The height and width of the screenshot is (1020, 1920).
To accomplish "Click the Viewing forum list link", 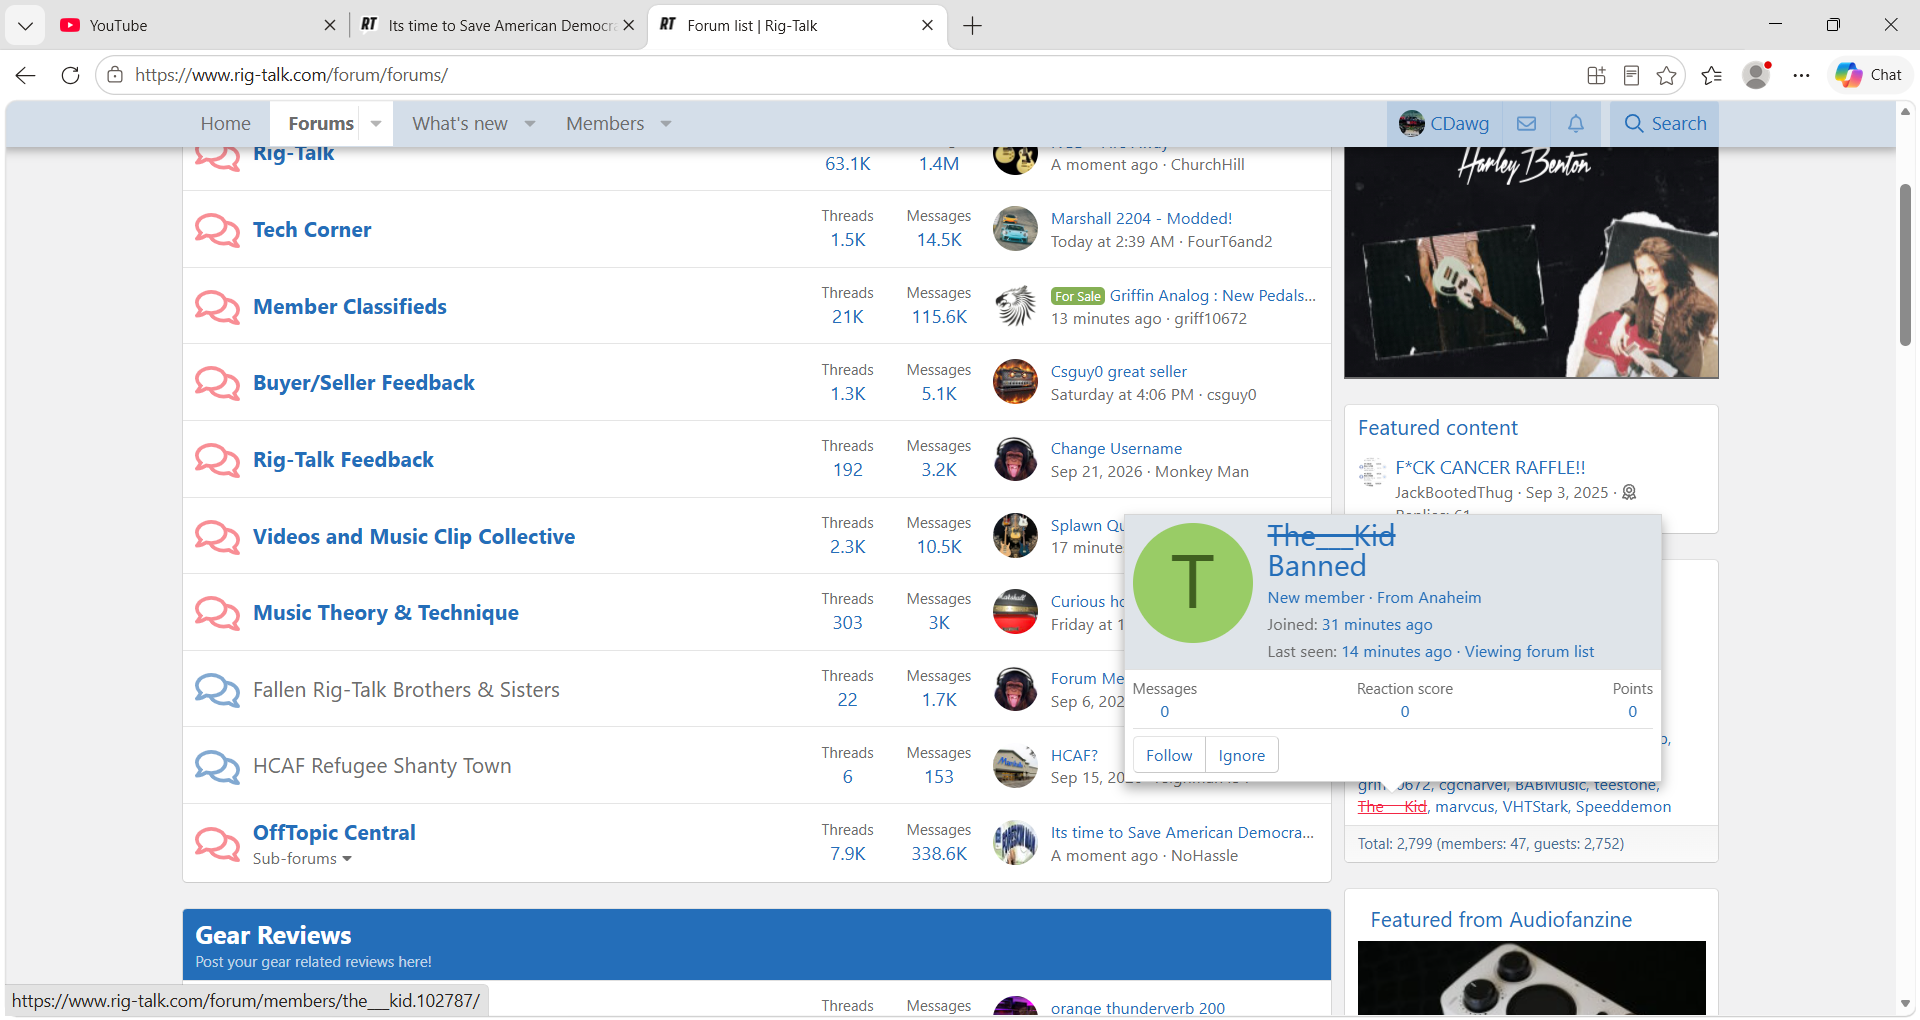I will coord(1529,652).
